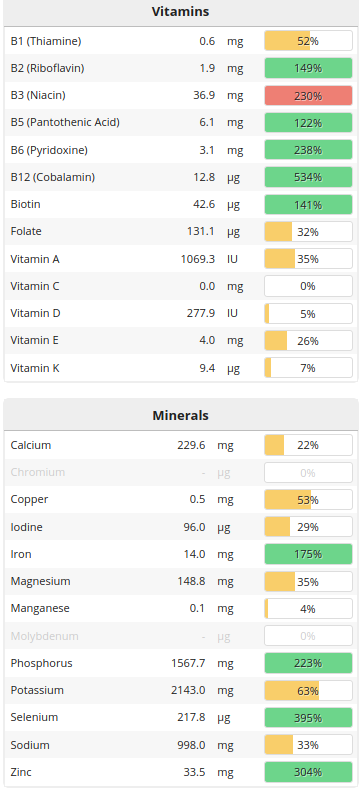Select the B1 (Thiamine) row label

[46, 41]
